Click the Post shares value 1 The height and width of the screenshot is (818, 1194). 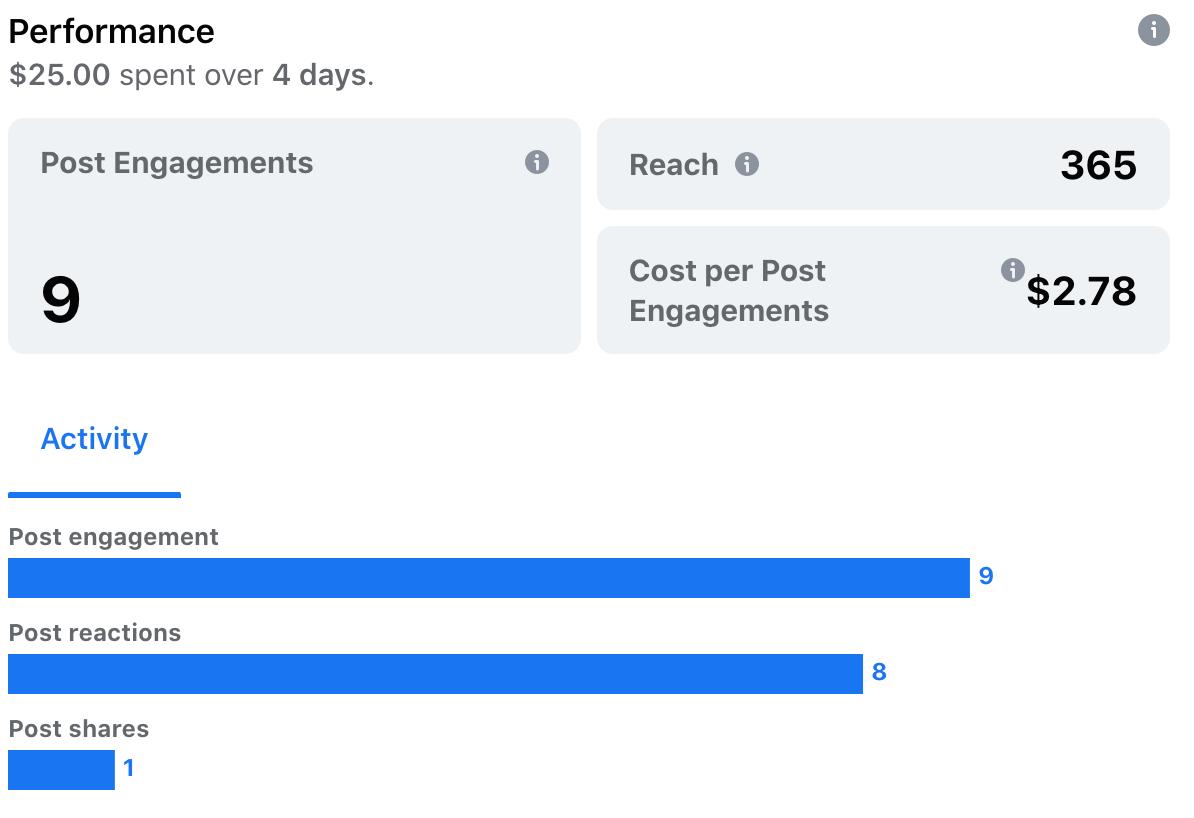[x=129, y=768]
